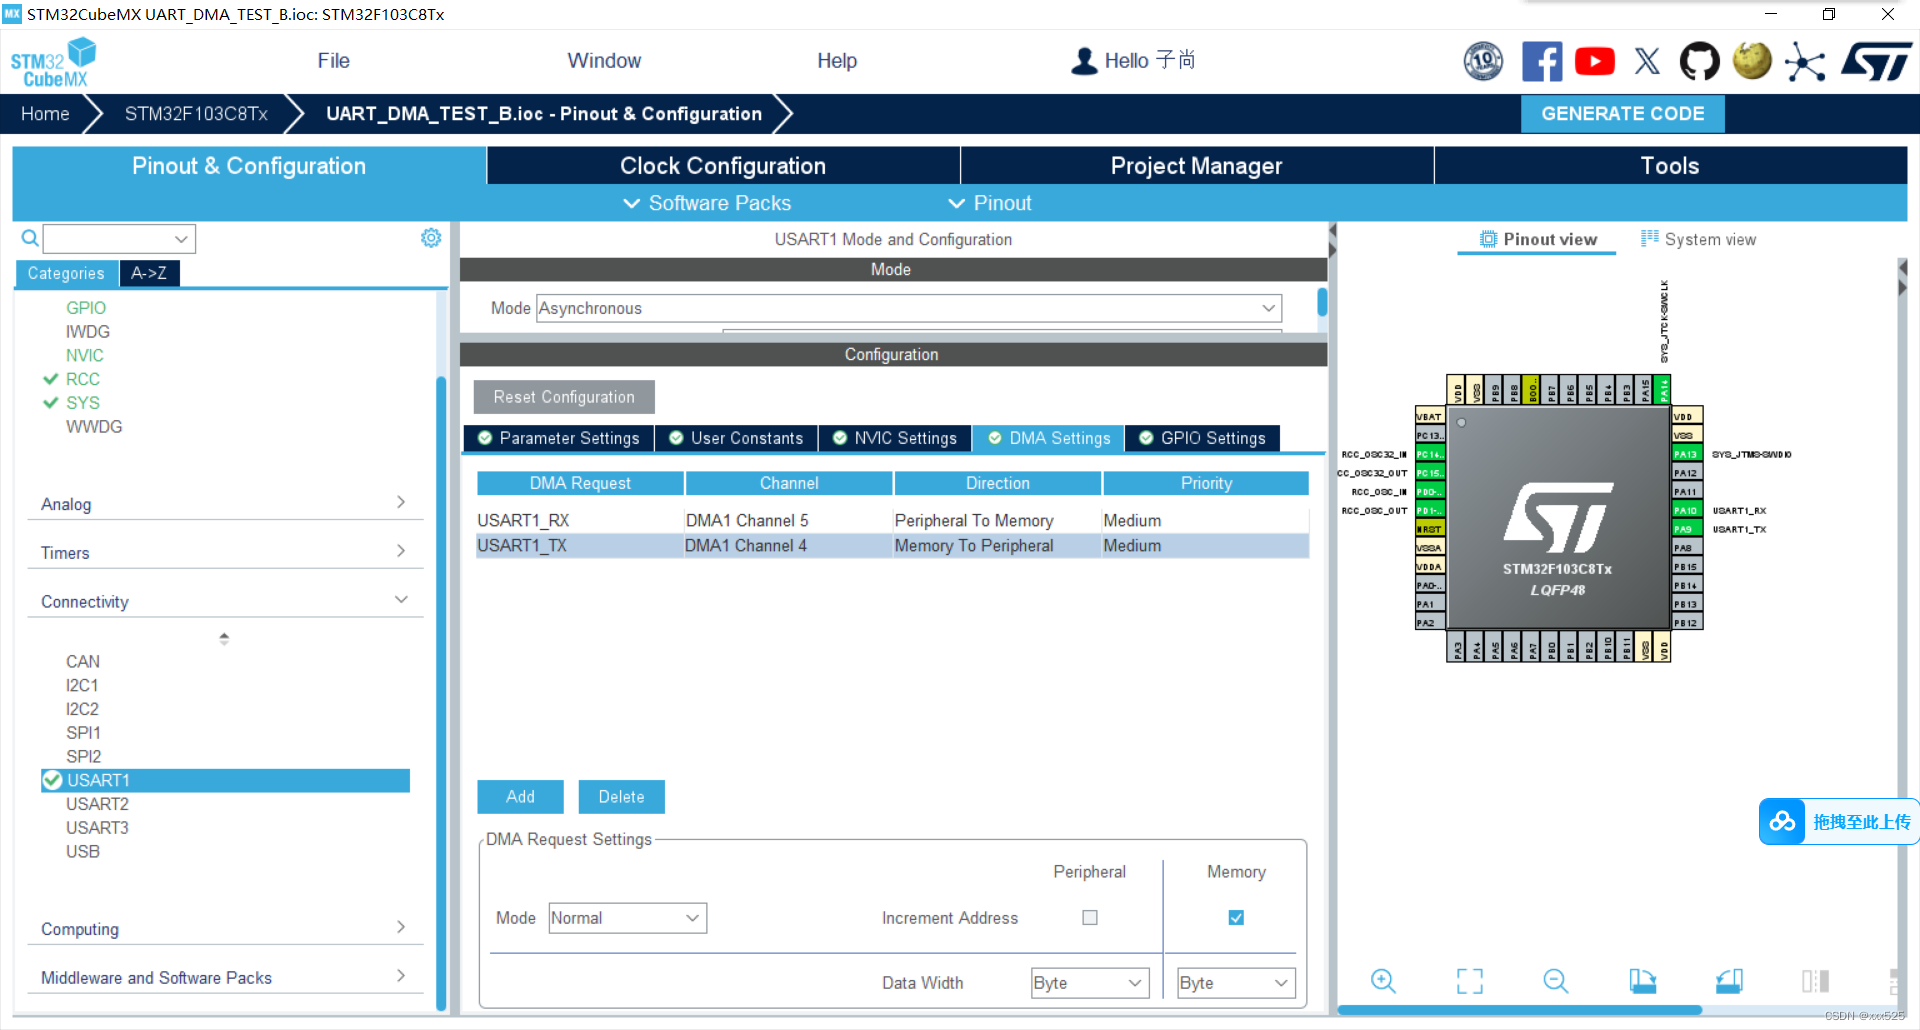This screenshot has width=1920, height=1030.
Task: Toggle Memory increment address checkbox
Action: pos(1236,917)
